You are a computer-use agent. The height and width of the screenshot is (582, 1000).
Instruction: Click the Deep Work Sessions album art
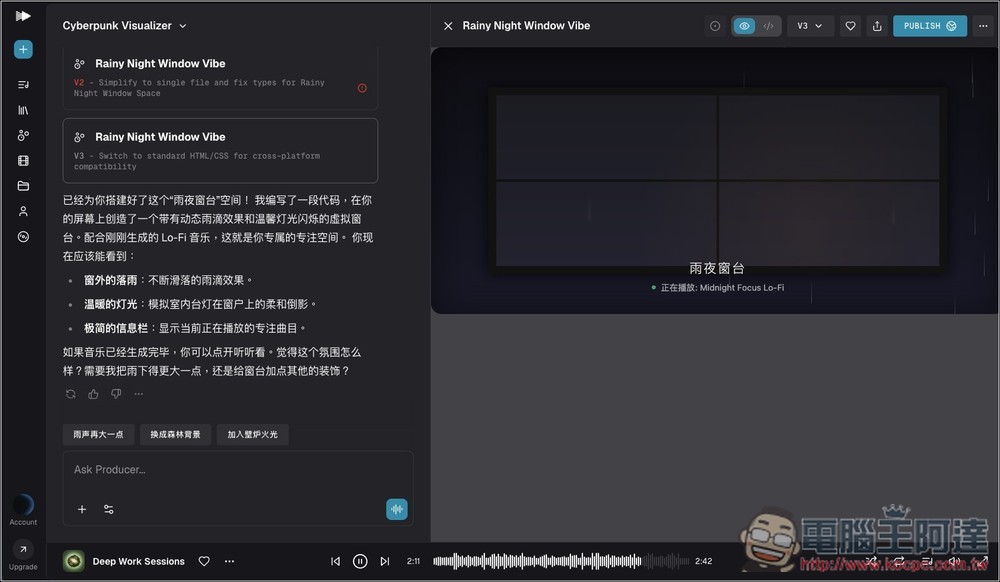click(73, 561)
